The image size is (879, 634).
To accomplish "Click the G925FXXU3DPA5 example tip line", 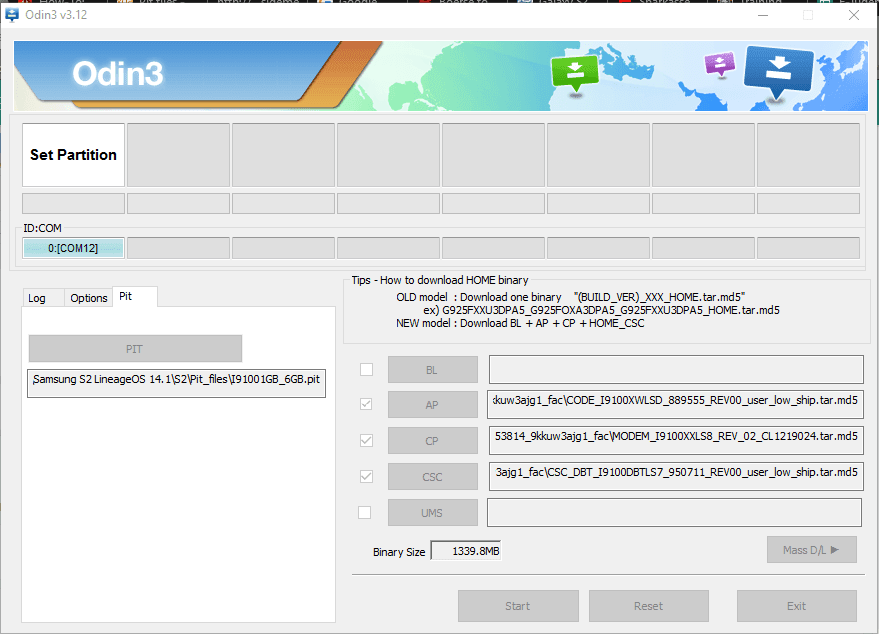I will coord(602,310).
